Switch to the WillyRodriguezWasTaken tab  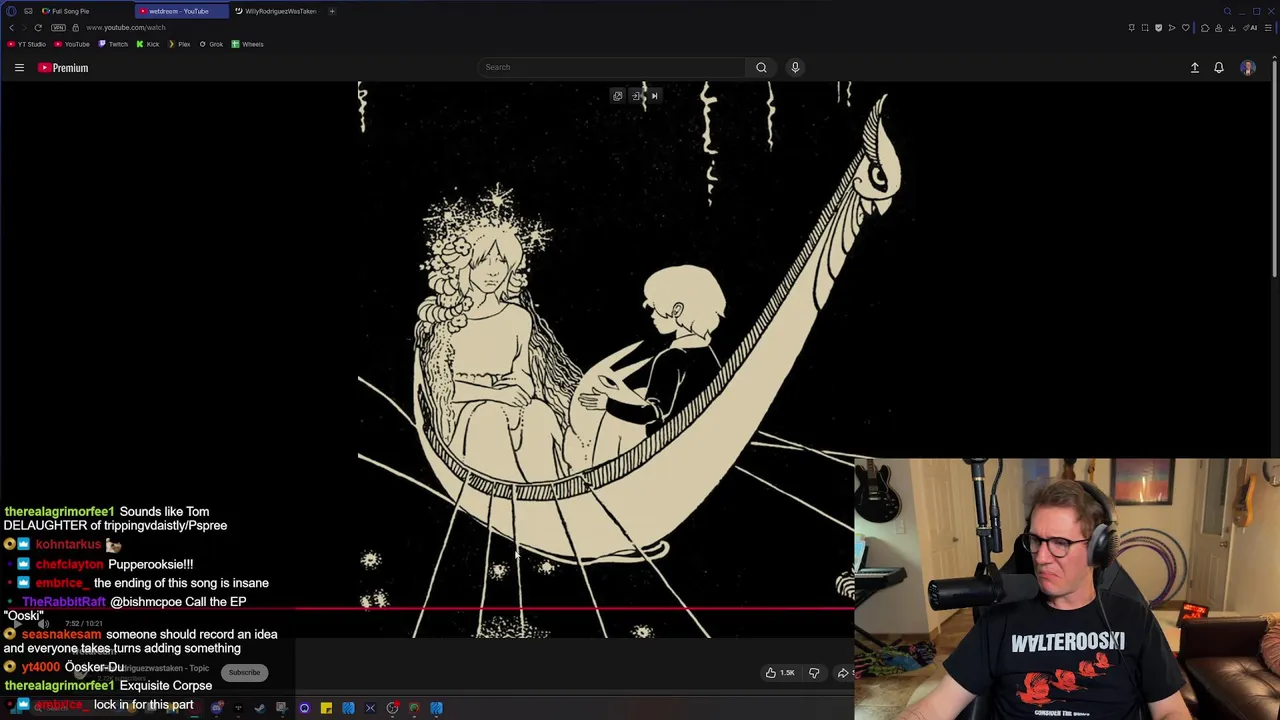pos(276,11)
